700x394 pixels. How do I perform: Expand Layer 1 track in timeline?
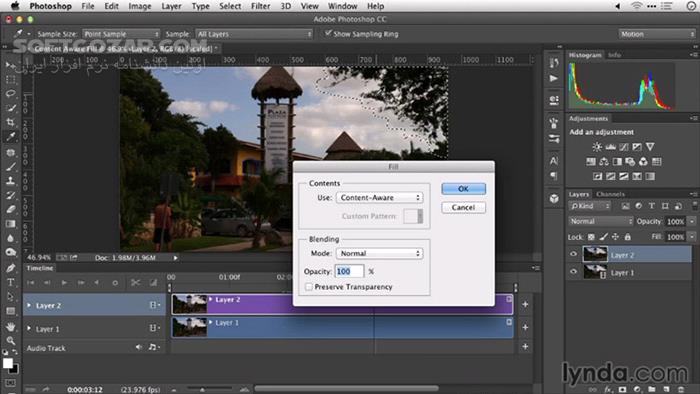pos(29,328)
